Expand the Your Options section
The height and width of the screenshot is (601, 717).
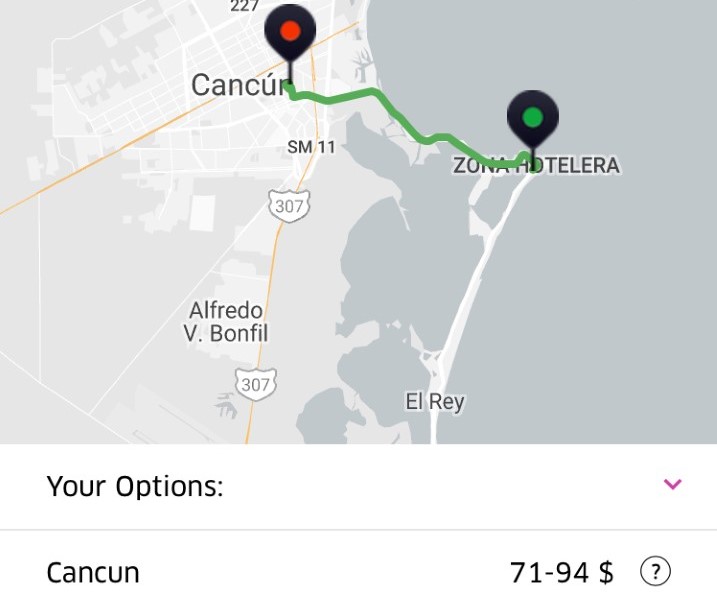358,486
